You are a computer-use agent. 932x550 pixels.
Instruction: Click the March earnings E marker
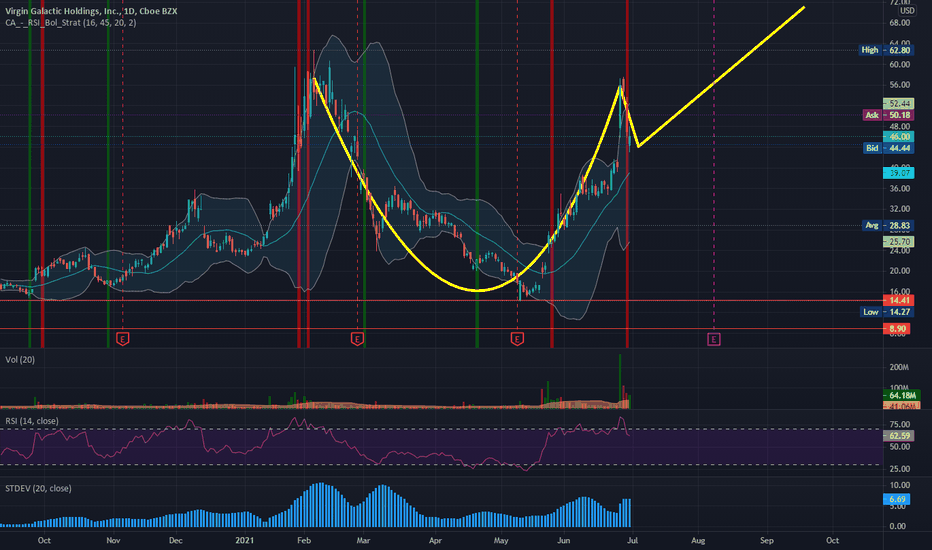[x=357, y=339]
